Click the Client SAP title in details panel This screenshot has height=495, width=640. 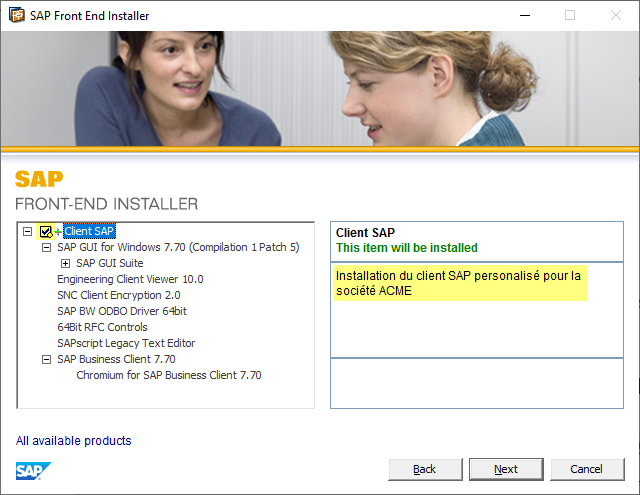pyautogui.click(x=365, y=233)
